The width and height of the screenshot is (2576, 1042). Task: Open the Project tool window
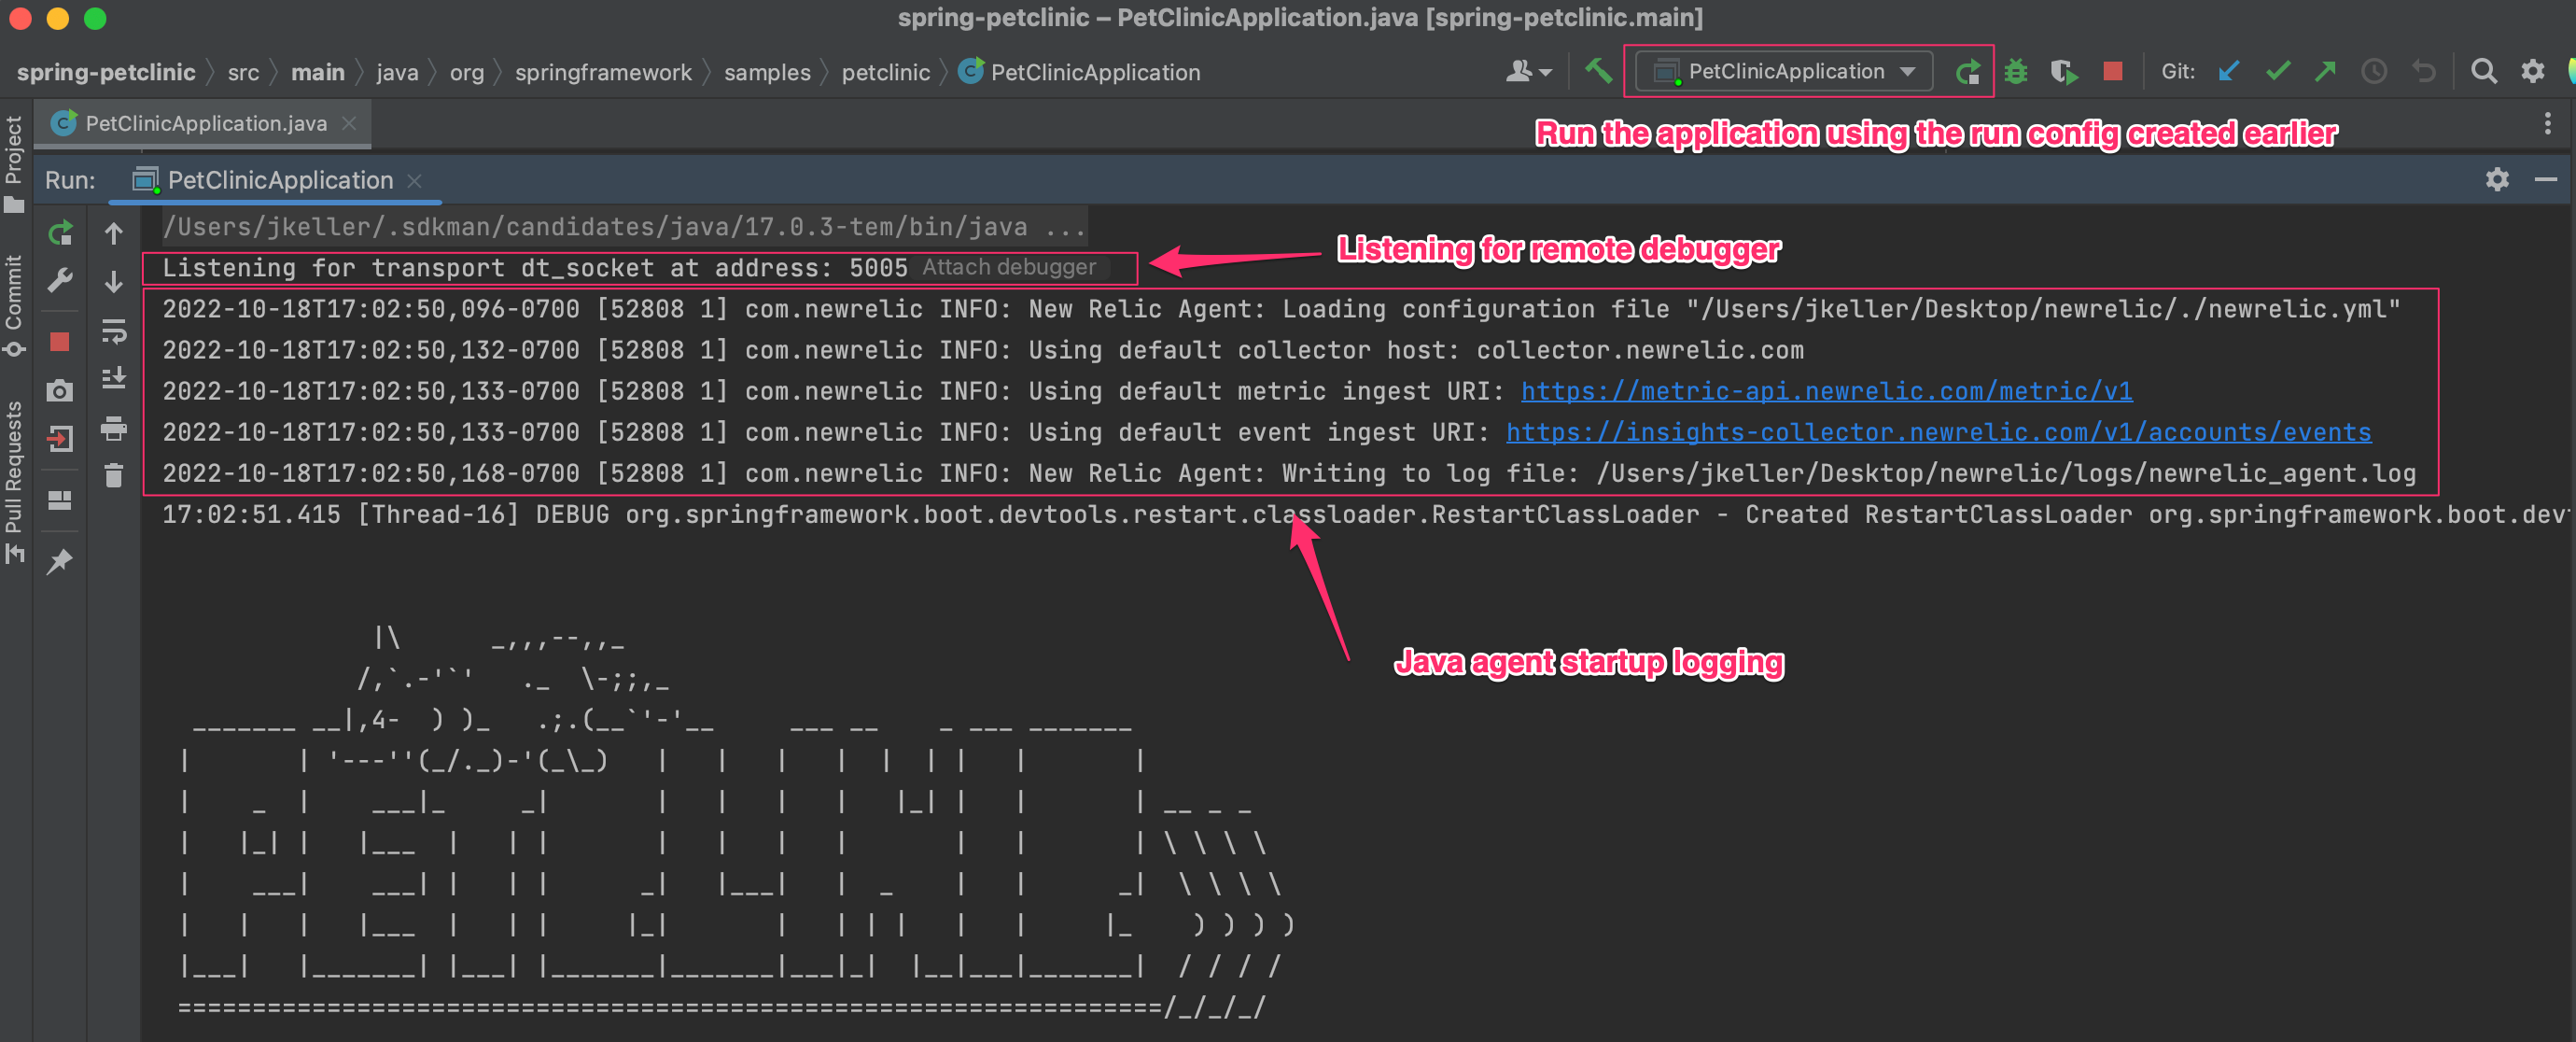tap(14, 163)
